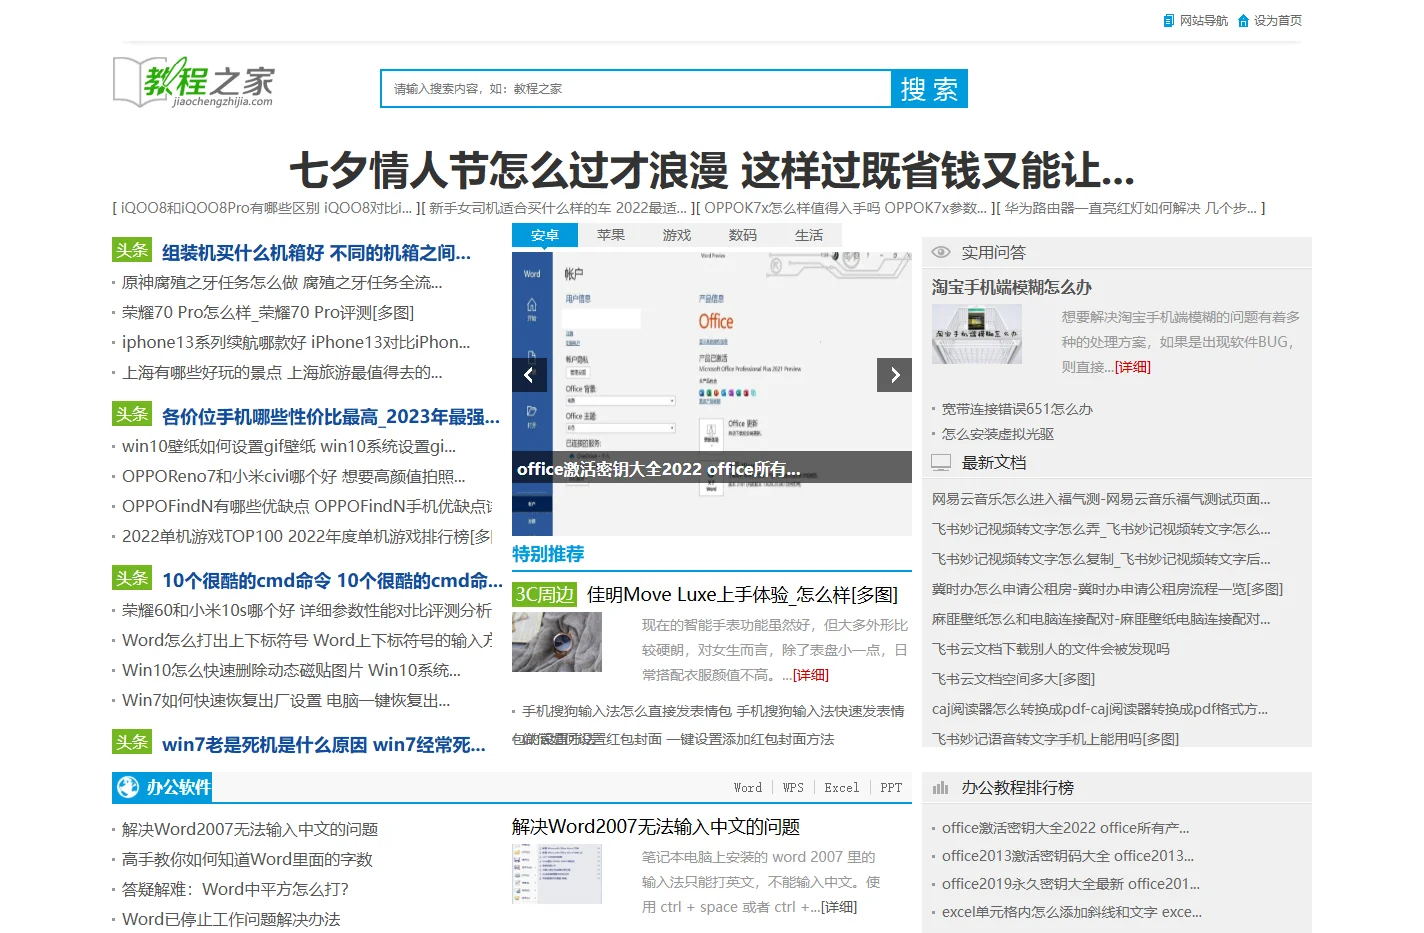Open office2013激活密钥码大全 ranking link

(x=1068, y=856)
